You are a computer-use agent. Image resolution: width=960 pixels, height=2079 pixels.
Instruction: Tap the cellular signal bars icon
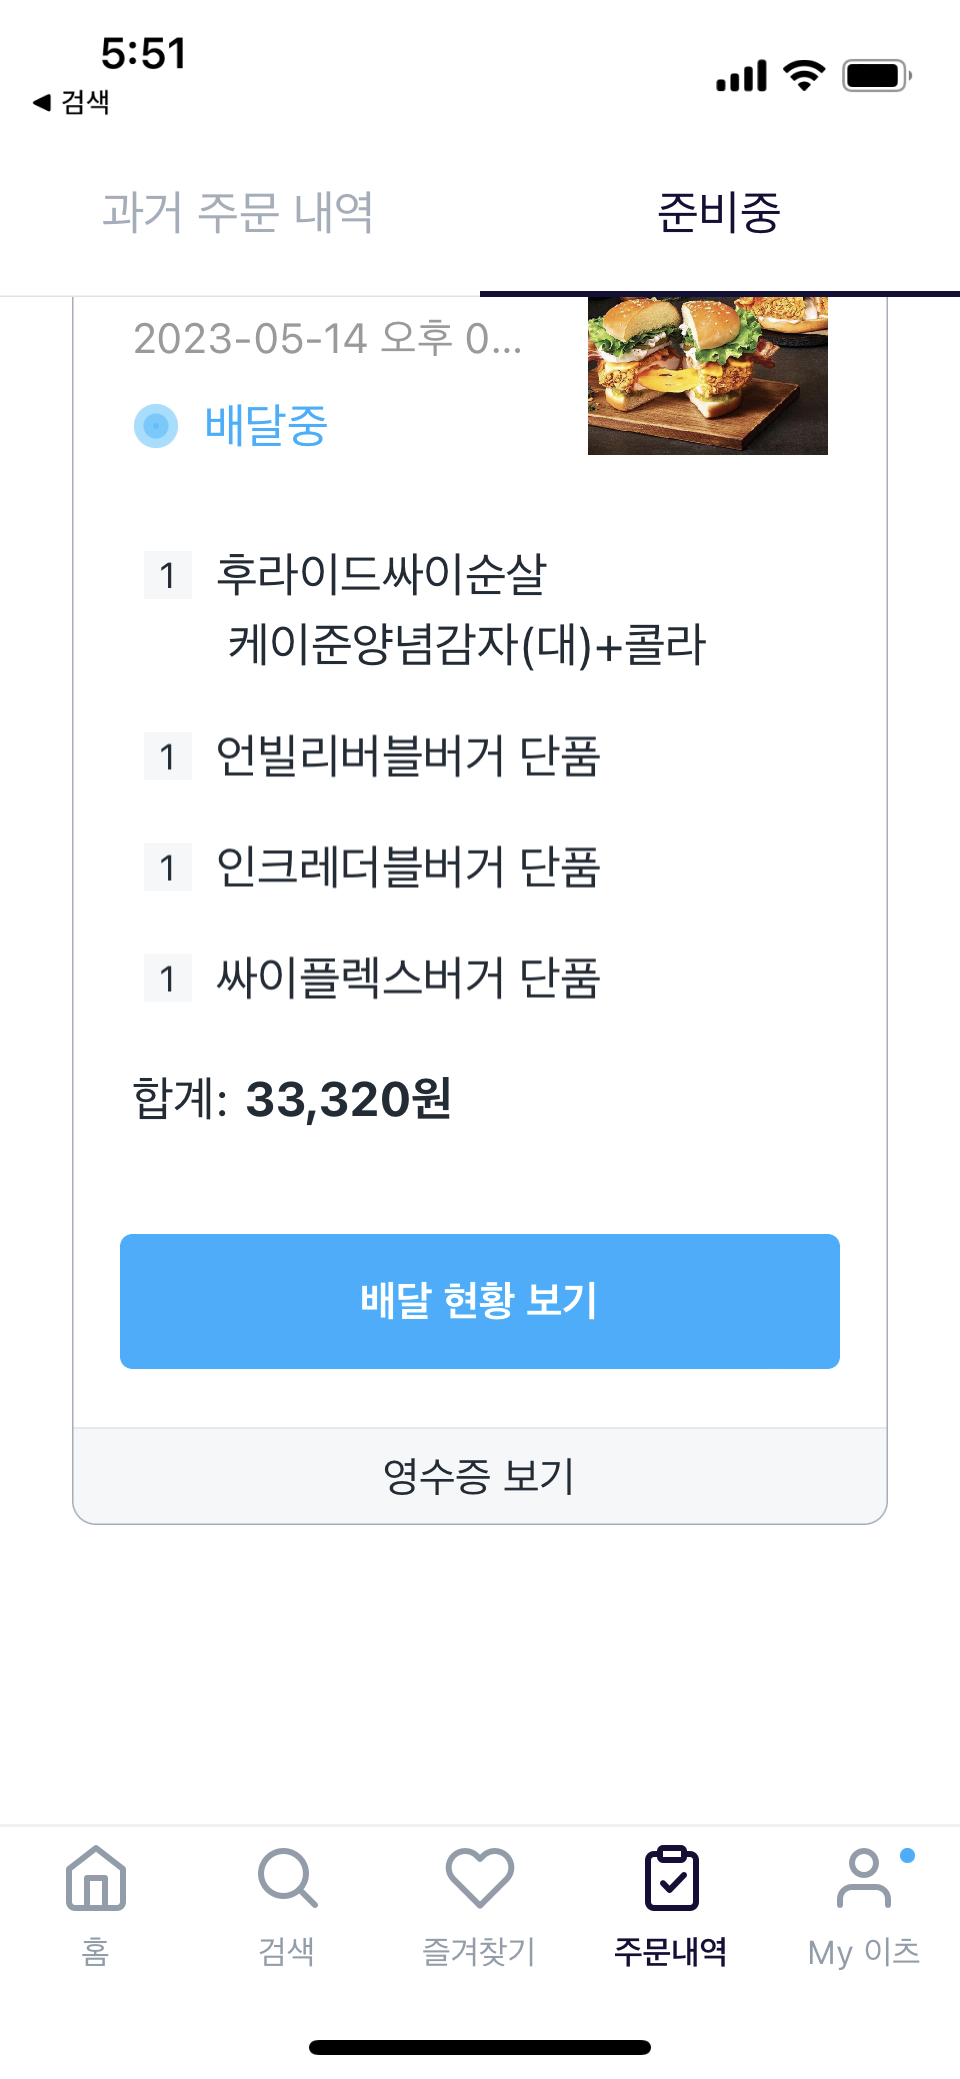pyautogui.click(x=741, y=75)
